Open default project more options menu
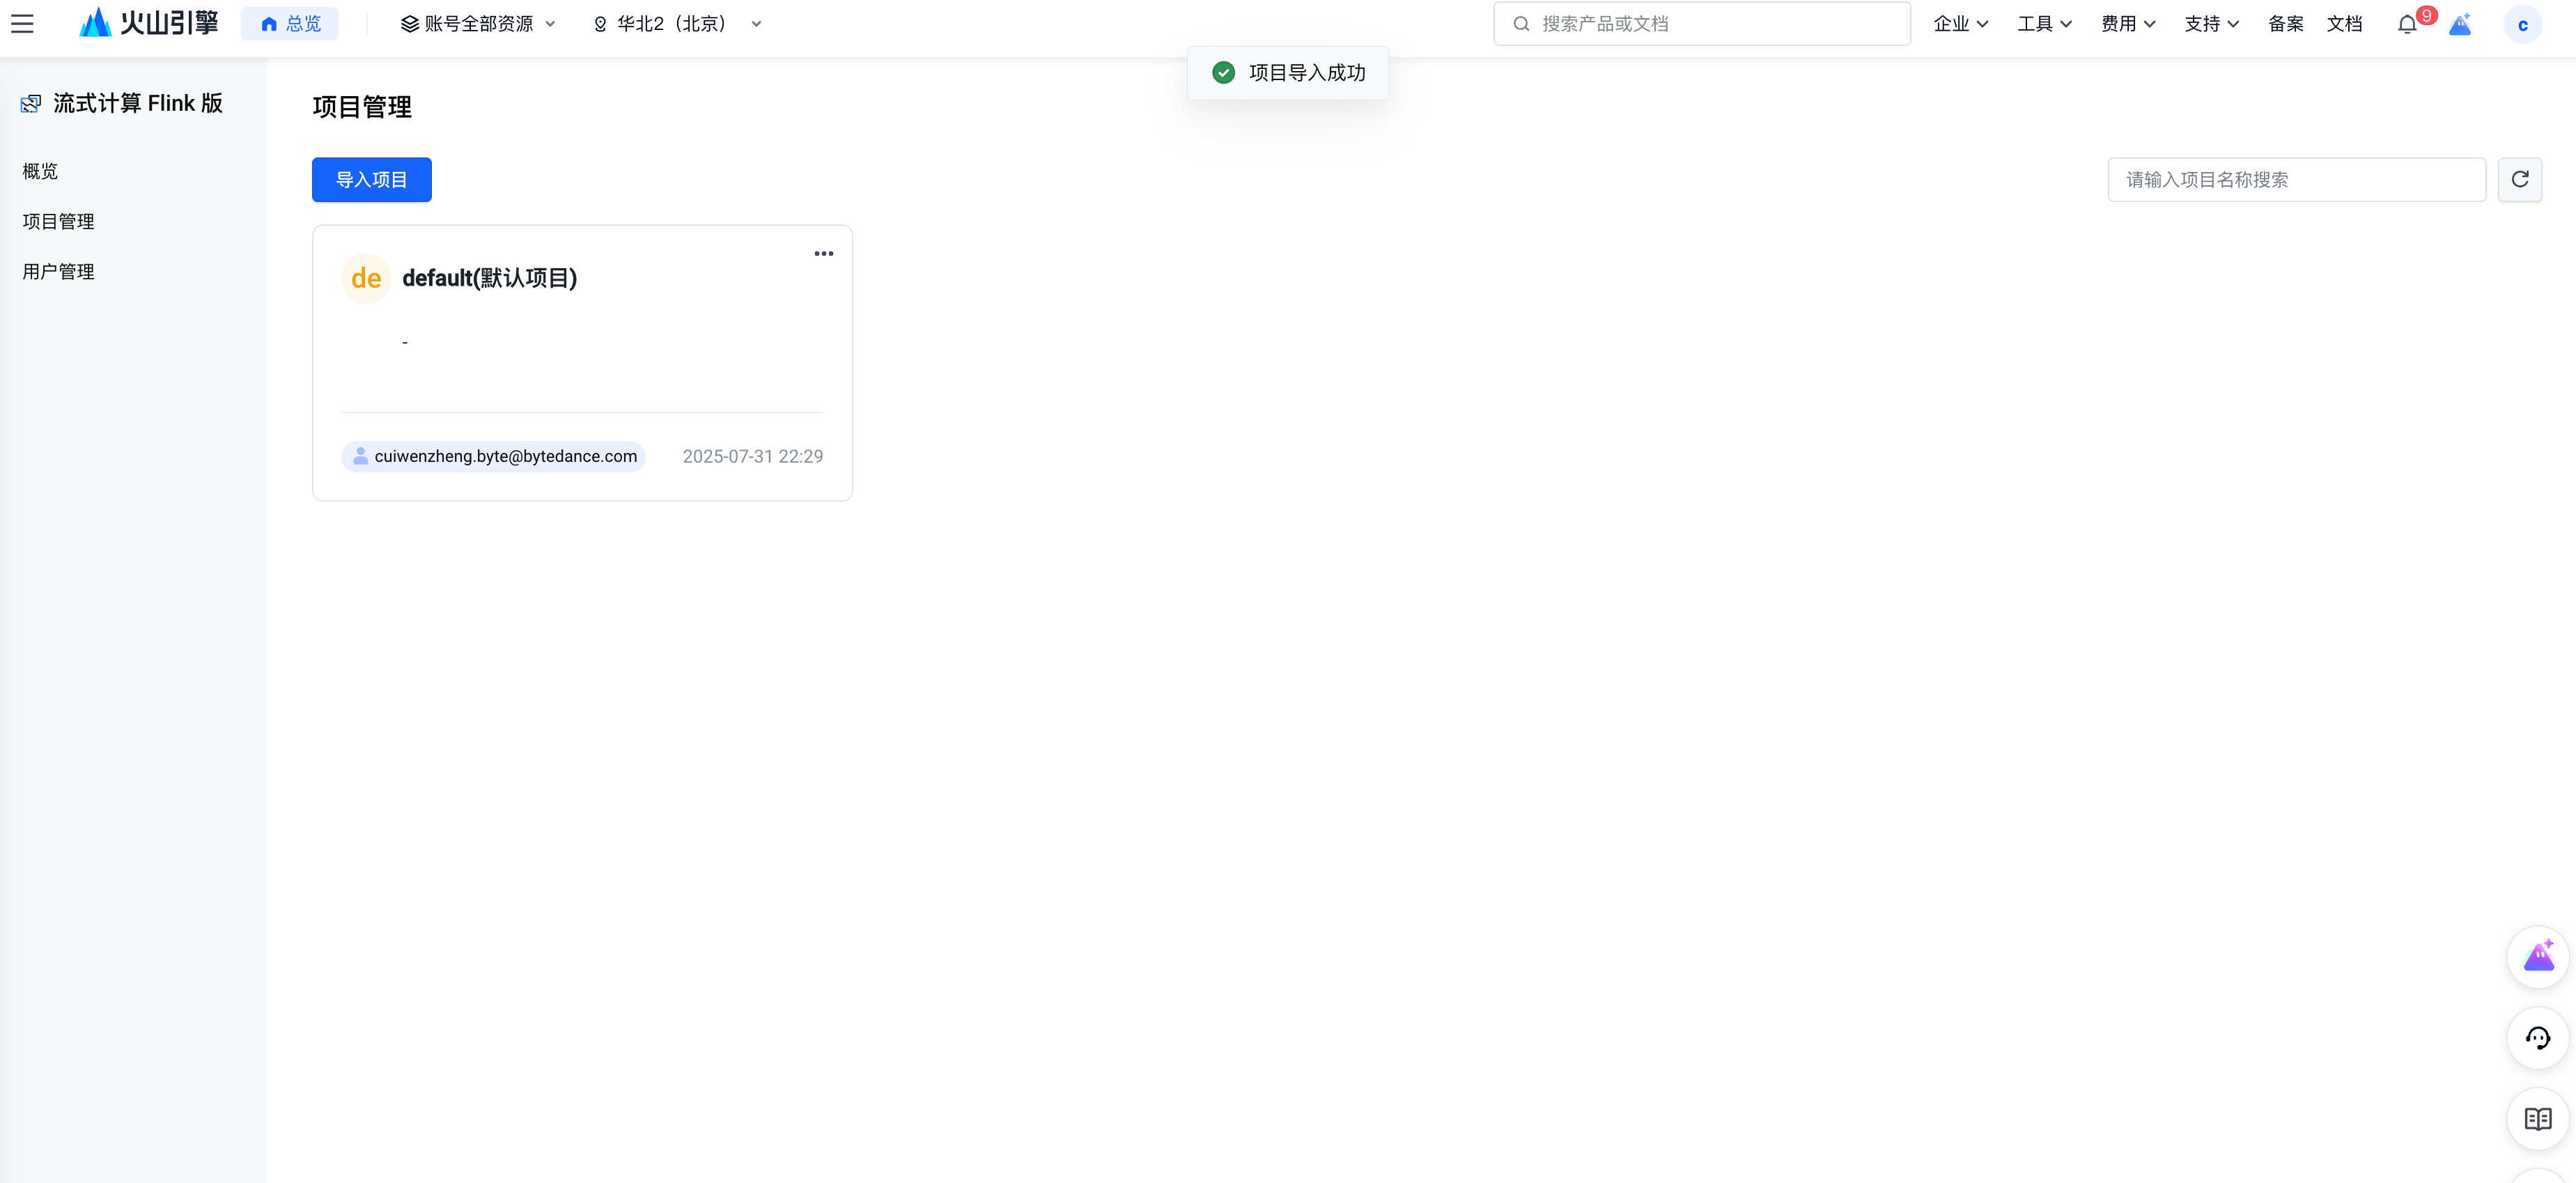Image resolution: width=2576 pixels, height=1183 pixels. [x=823, y=254]
